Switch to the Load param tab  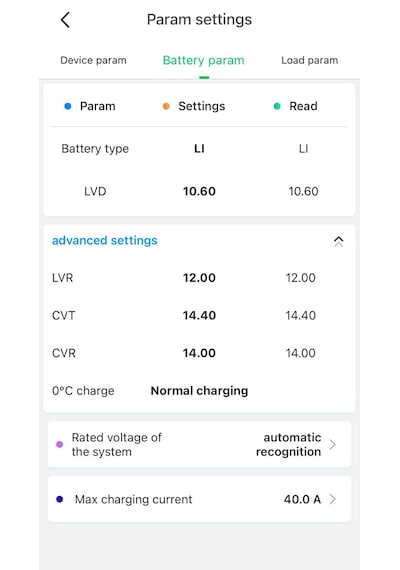click(x=310, y=60)
